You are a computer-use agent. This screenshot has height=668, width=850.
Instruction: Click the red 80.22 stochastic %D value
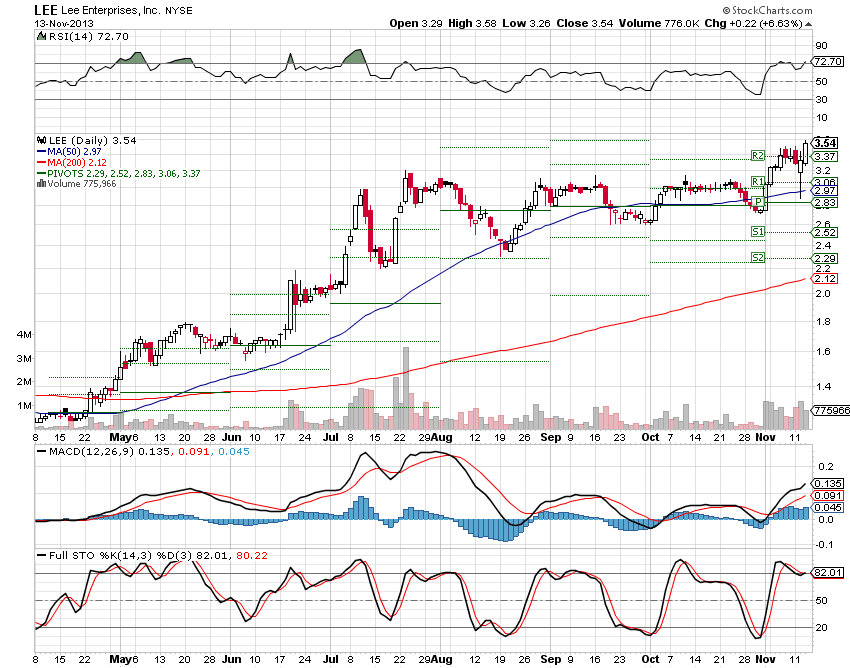pyautogui.click(x=252, y=556)
